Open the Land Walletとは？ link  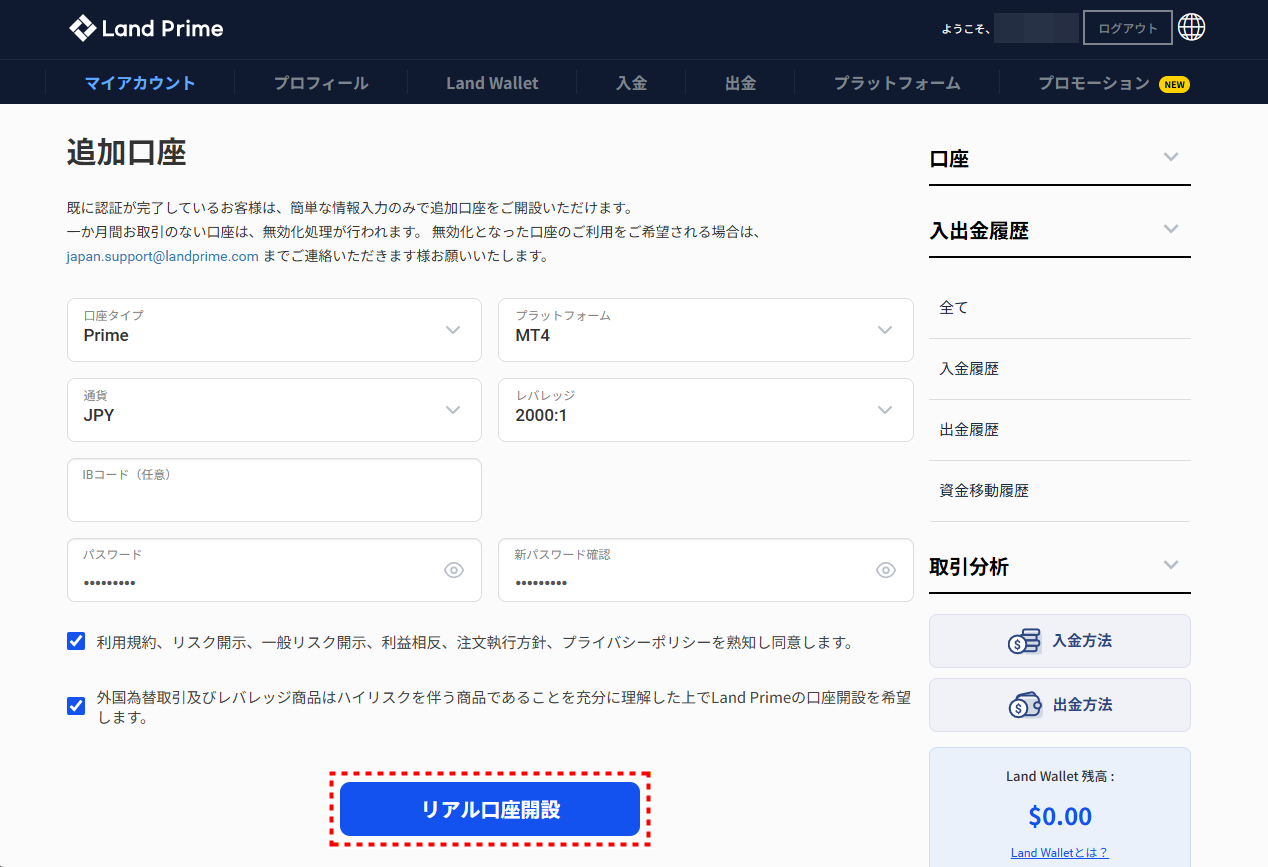1060,853
